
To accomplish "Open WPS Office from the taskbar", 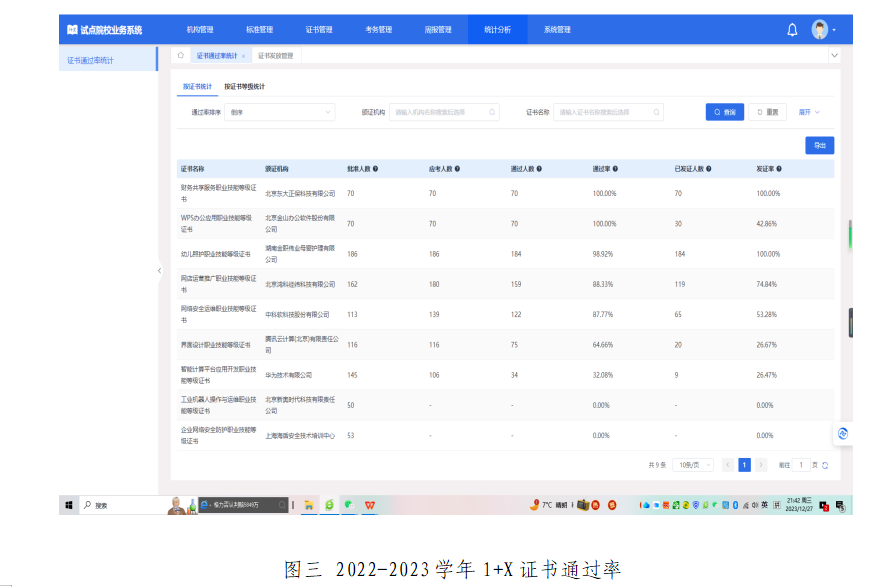I will (370, 505).
